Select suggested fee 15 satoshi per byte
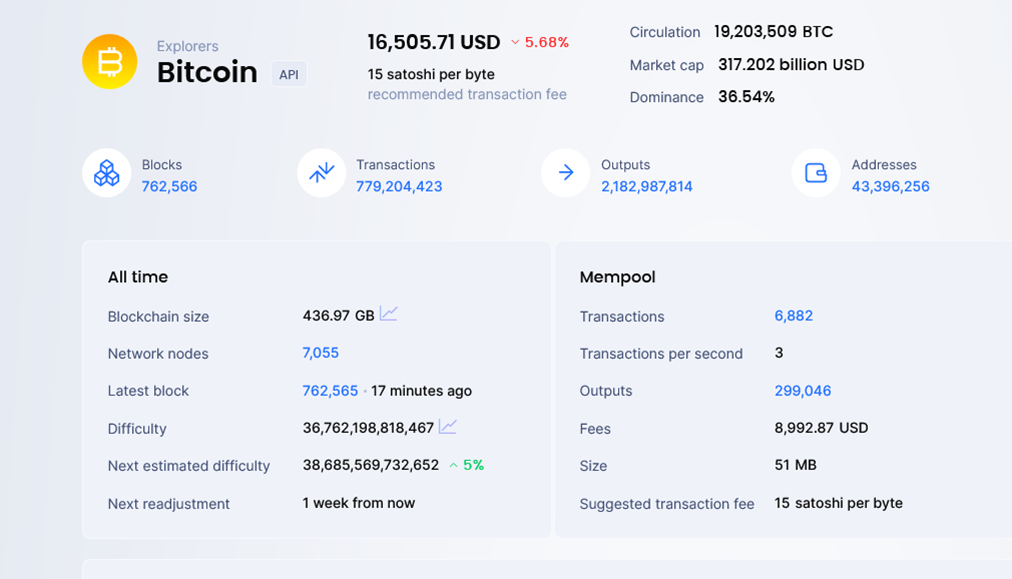This screenshot has height=579, width=1012. click(839, 503)
